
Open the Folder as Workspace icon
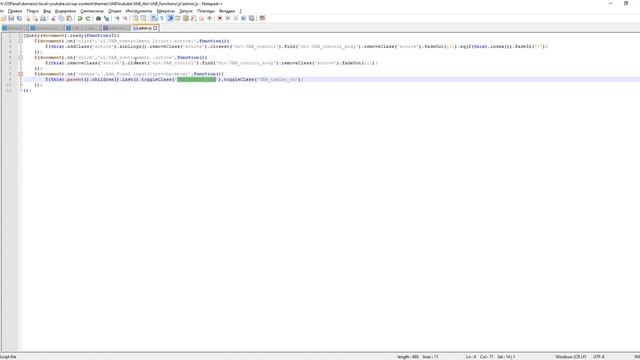point(202,18)
